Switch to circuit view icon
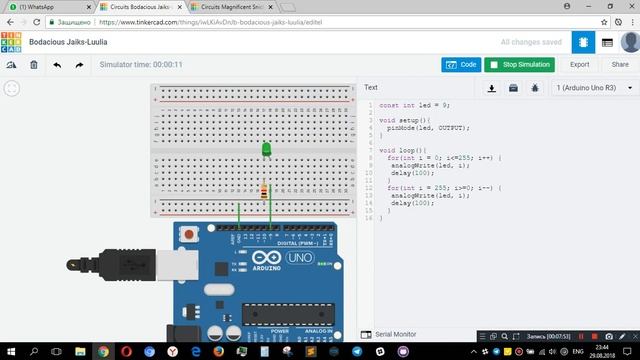The width and height of the screenshot is (640, 360). (x=583, y=42)
